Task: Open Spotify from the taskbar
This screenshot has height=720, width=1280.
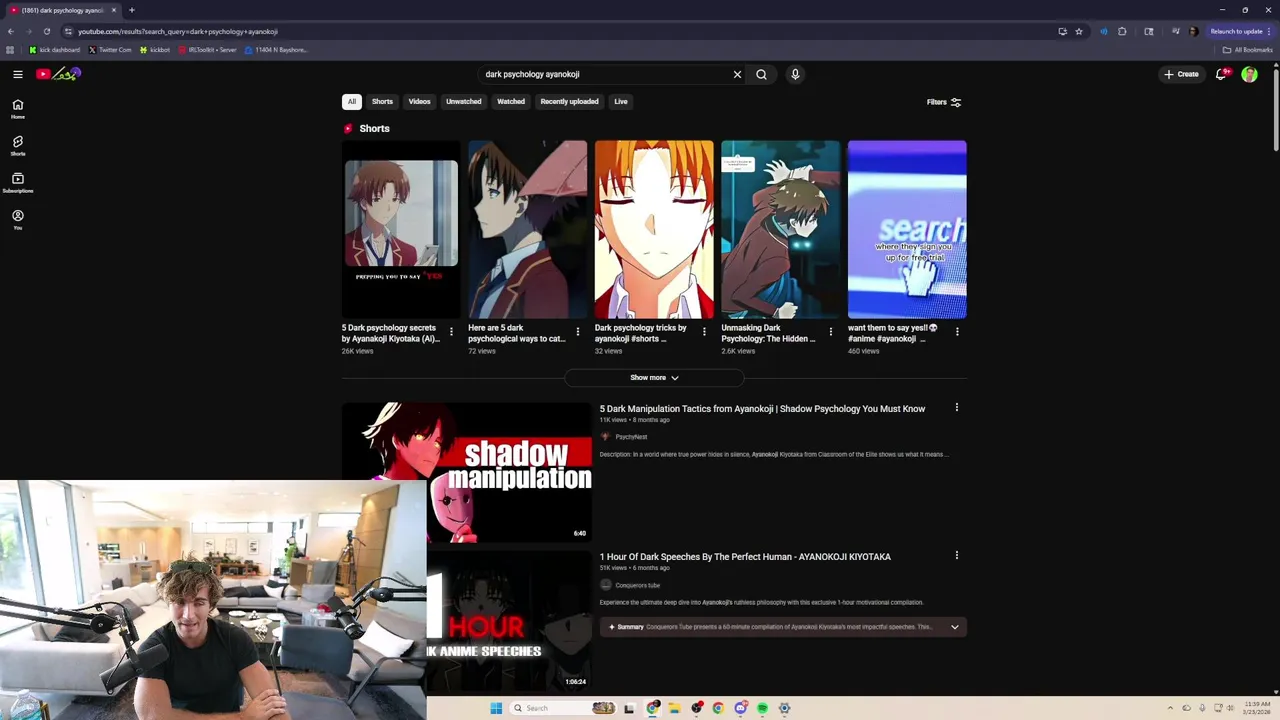Action: point(762,708)
